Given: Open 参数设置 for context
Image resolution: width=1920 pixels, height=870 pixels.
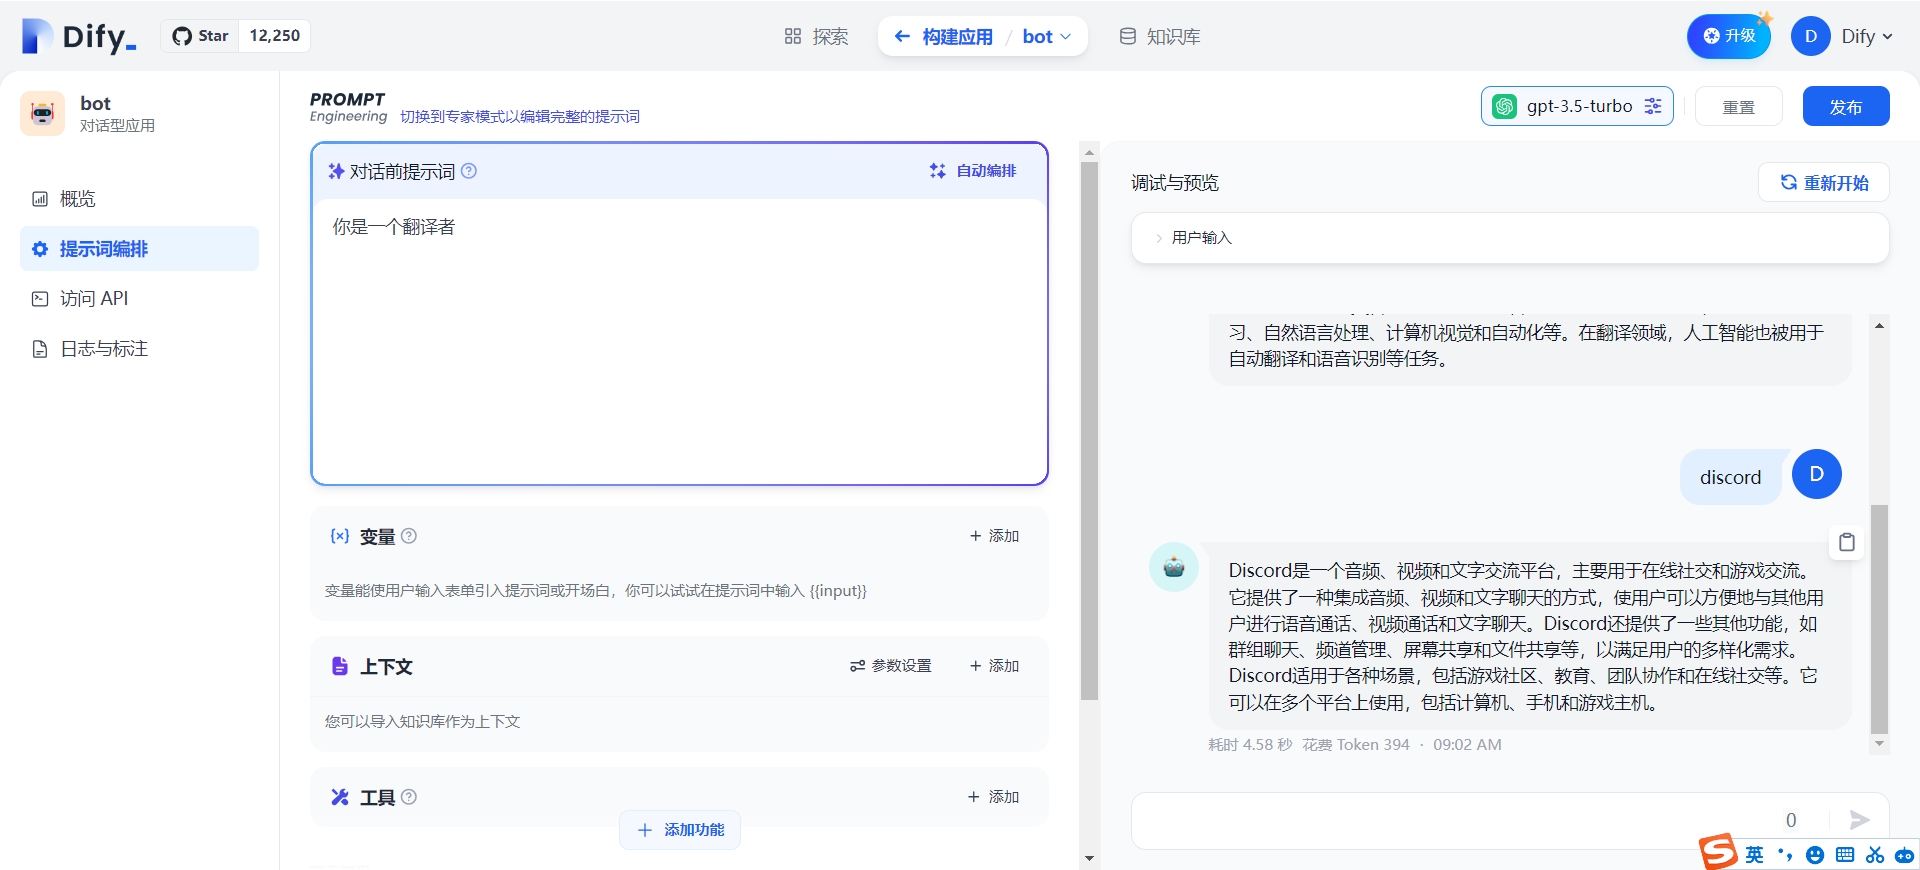Looking at the screenshot, I should [x=890, y=666].
